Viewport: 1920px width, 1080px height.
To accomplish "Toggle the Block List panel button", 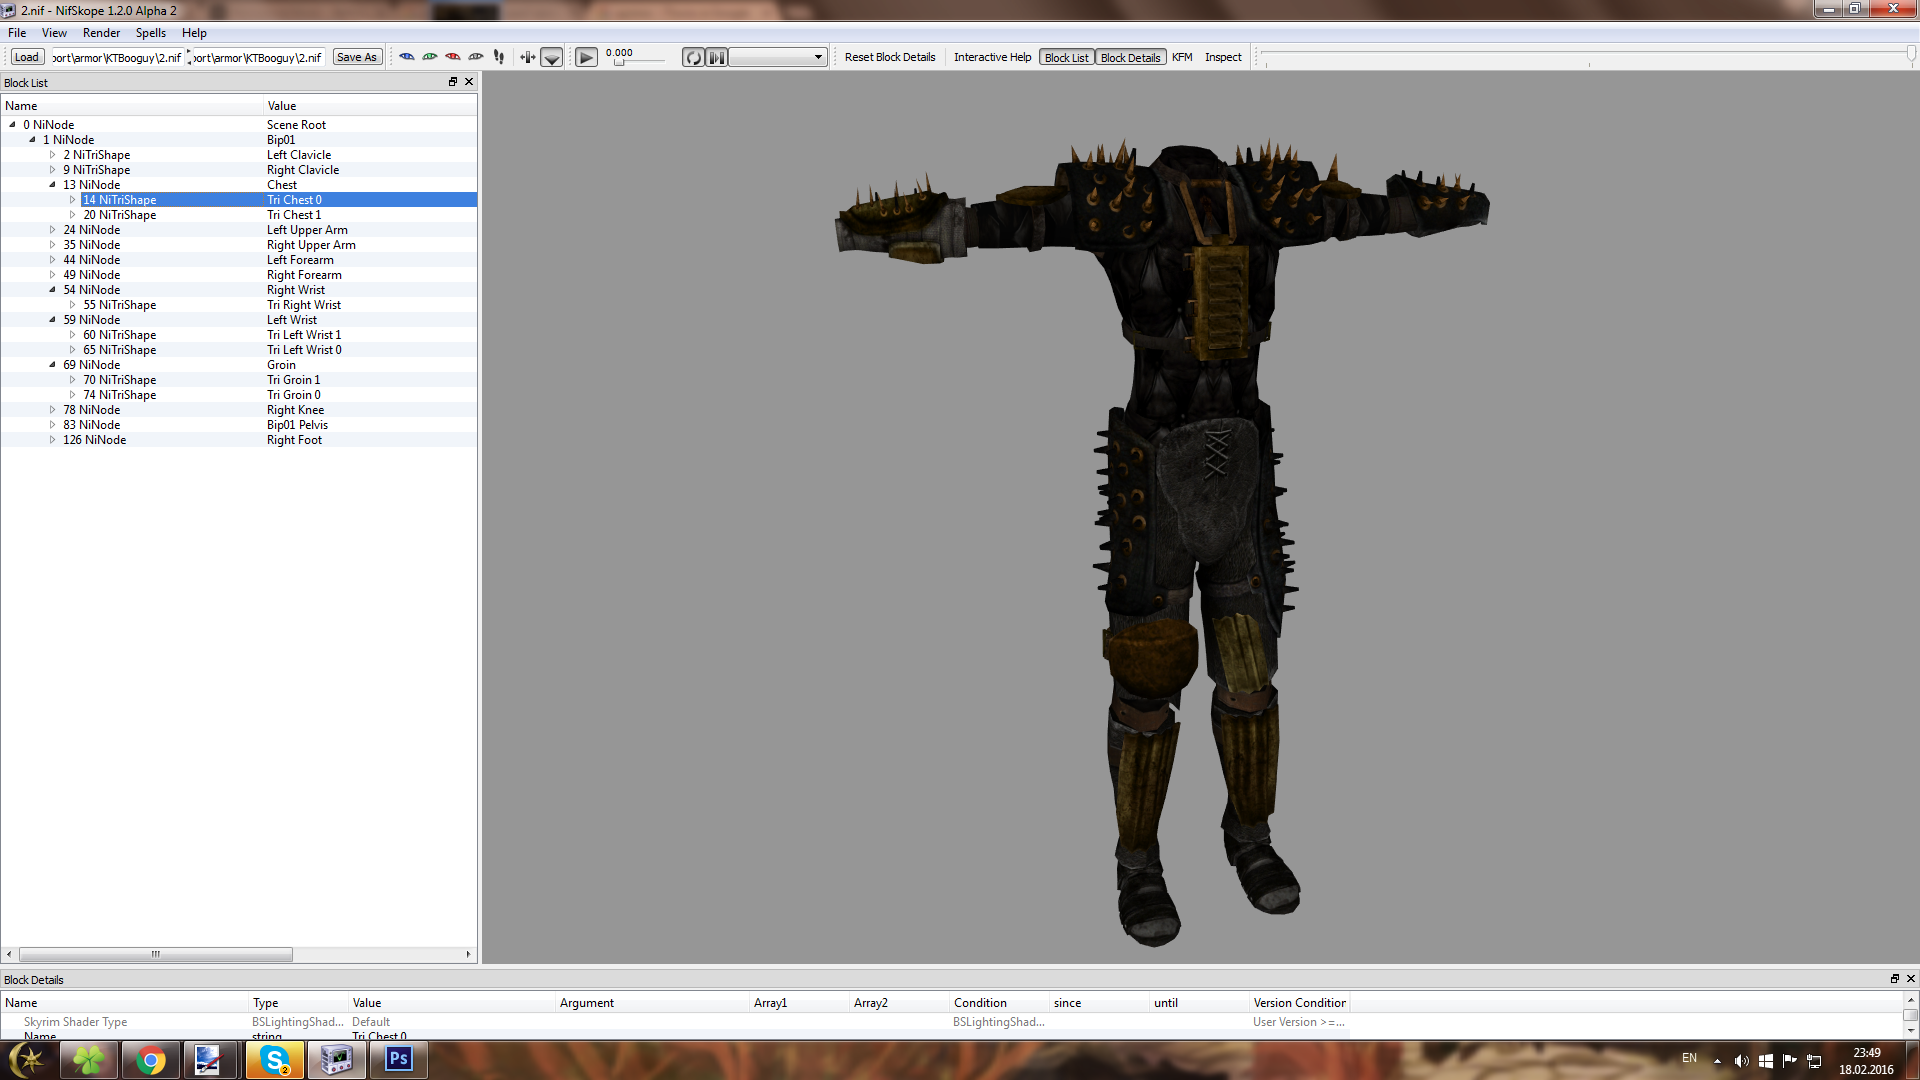I will 1066,57.
